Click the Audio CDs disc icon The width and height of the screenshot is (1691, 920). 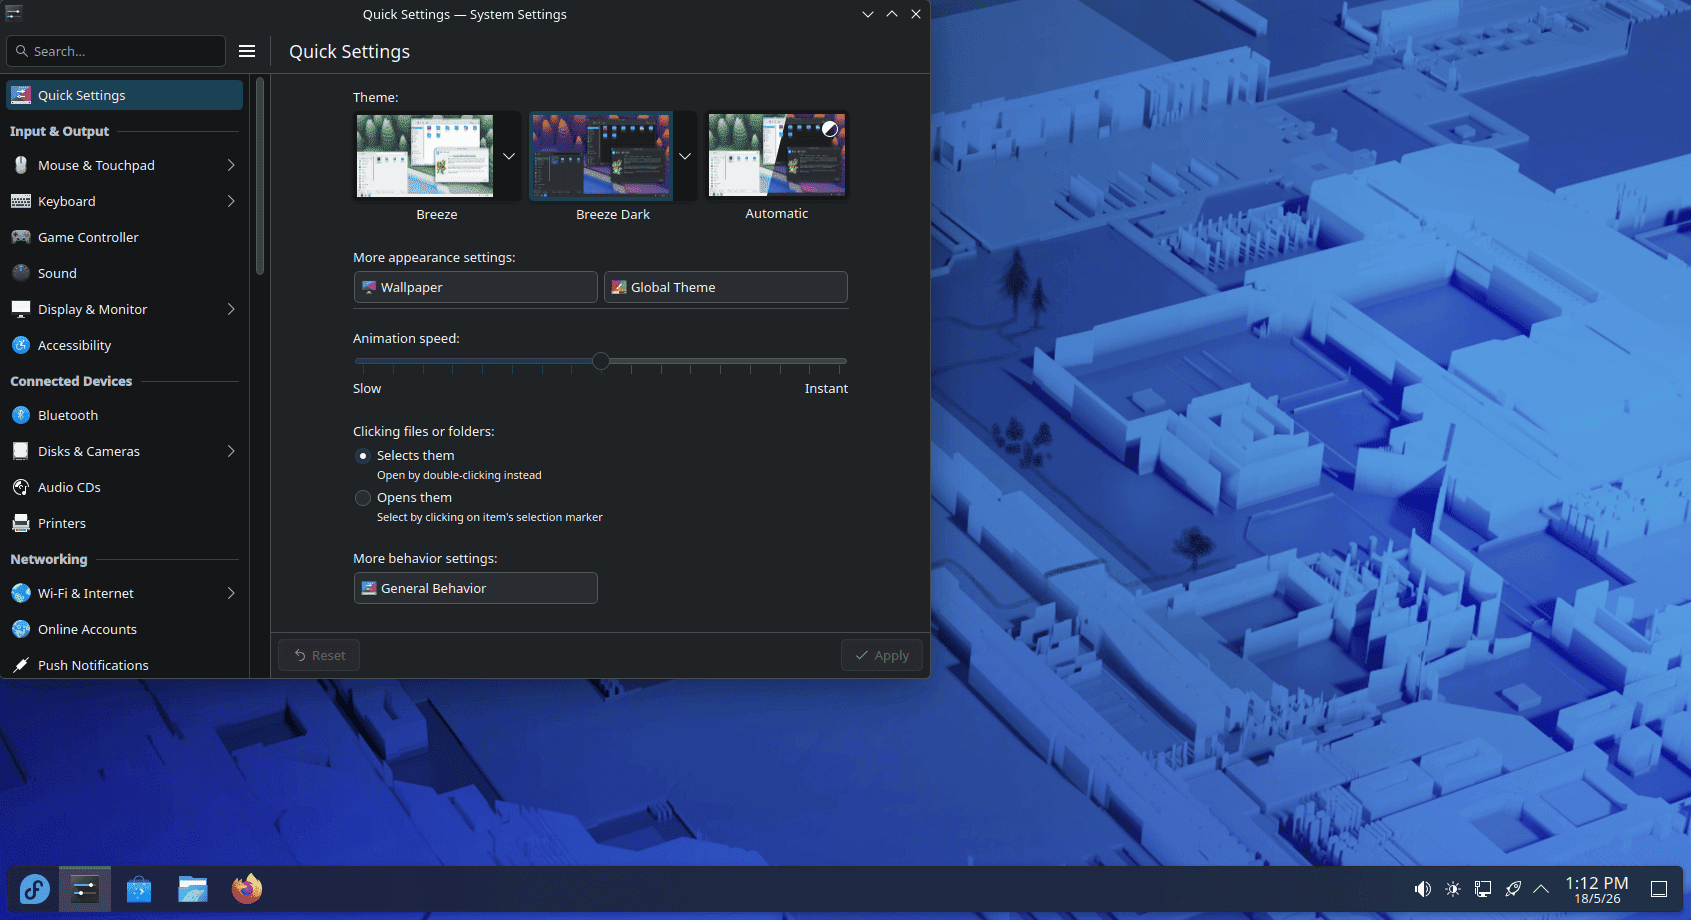[x=21, y=487]
